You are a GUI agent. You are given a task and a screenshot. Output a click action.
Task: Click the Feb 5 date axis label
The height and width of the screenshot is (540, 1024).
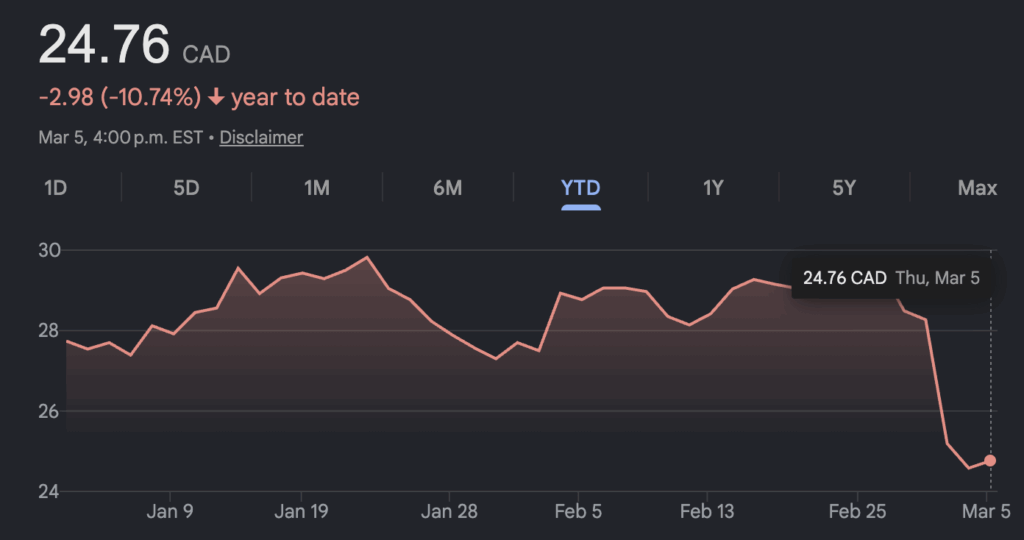click(579, 512)
